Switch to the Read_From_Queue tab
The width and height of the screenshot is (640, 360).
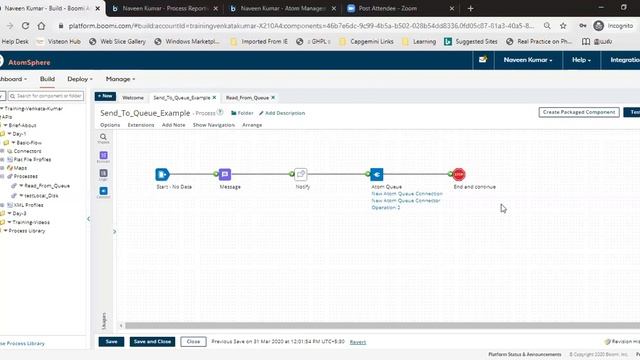247,98
